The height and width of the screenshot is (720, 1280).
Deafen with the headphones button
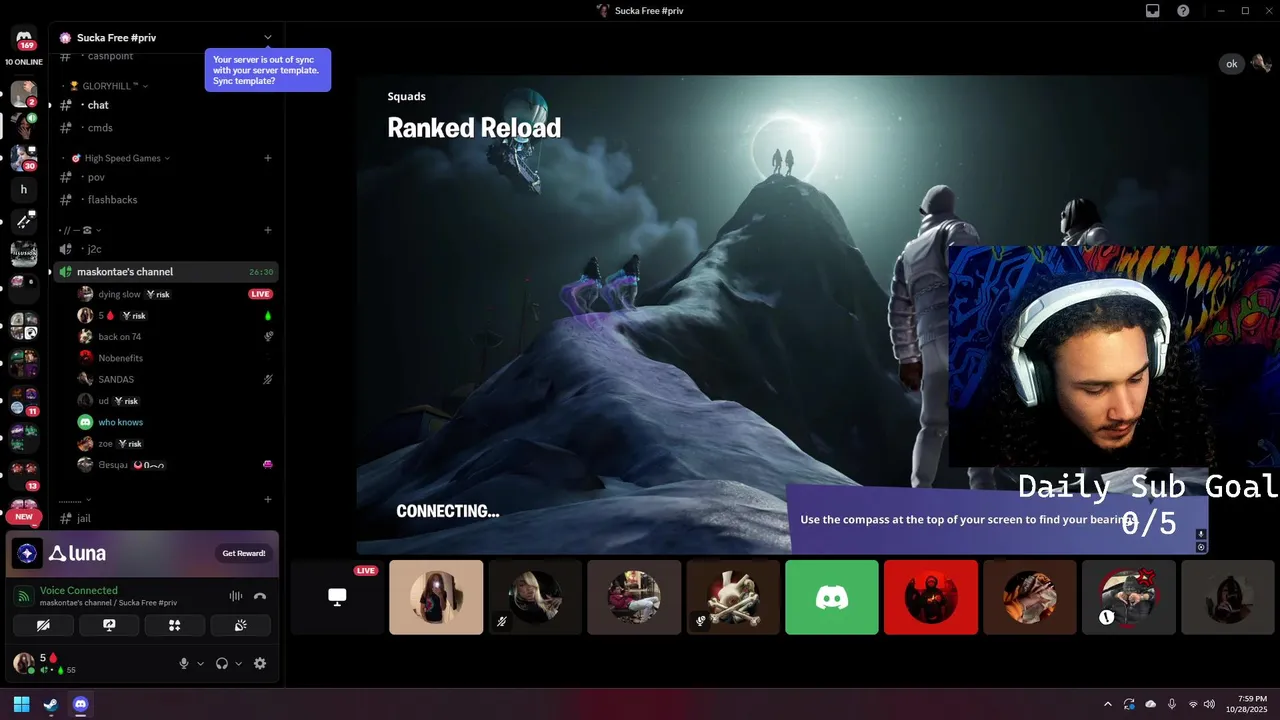tap(222, 663)
